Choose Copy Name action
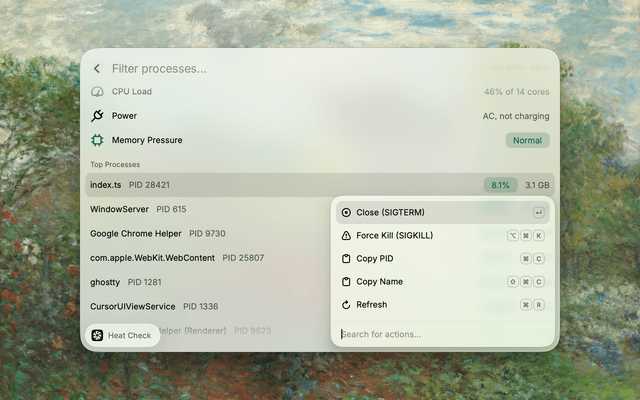The height and width of the screenshot is (400, 640). point(442,282)
